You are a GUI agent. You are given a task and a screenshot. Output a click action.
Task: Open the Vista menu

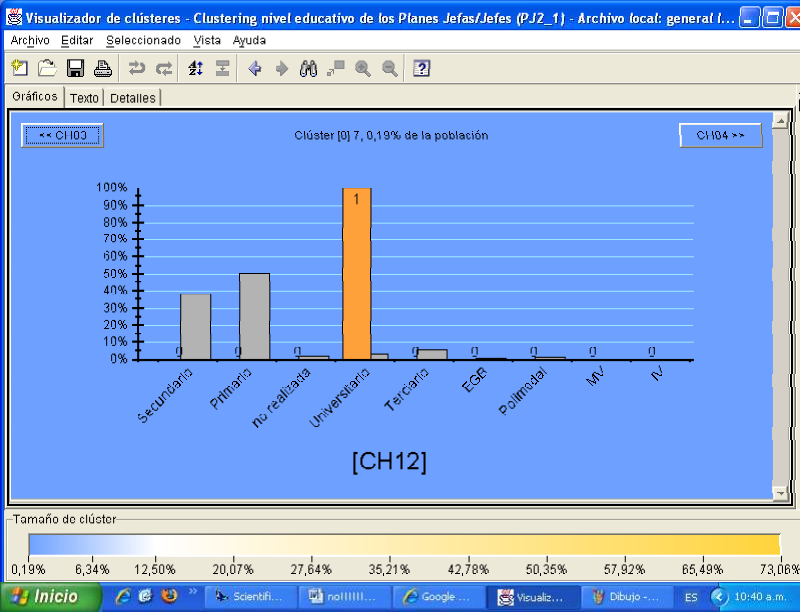coord(207,40)
